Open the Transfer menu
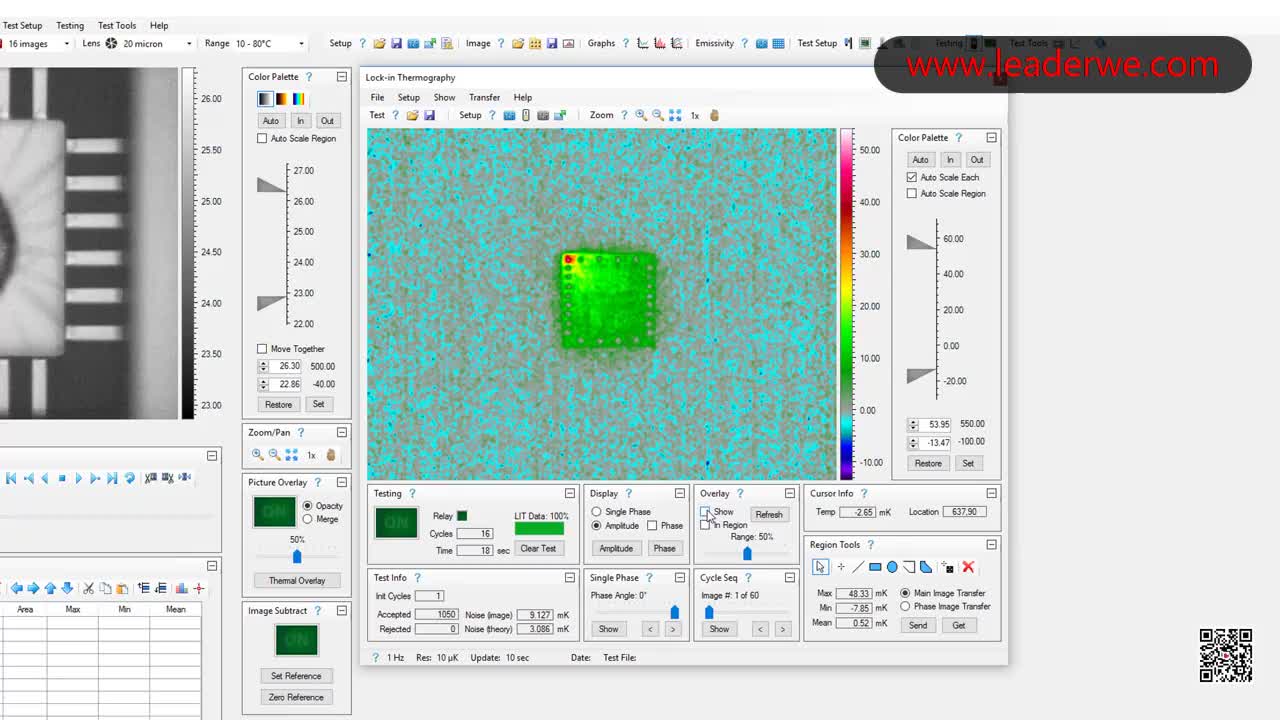 pyautogui.click(x=484, y=97)
